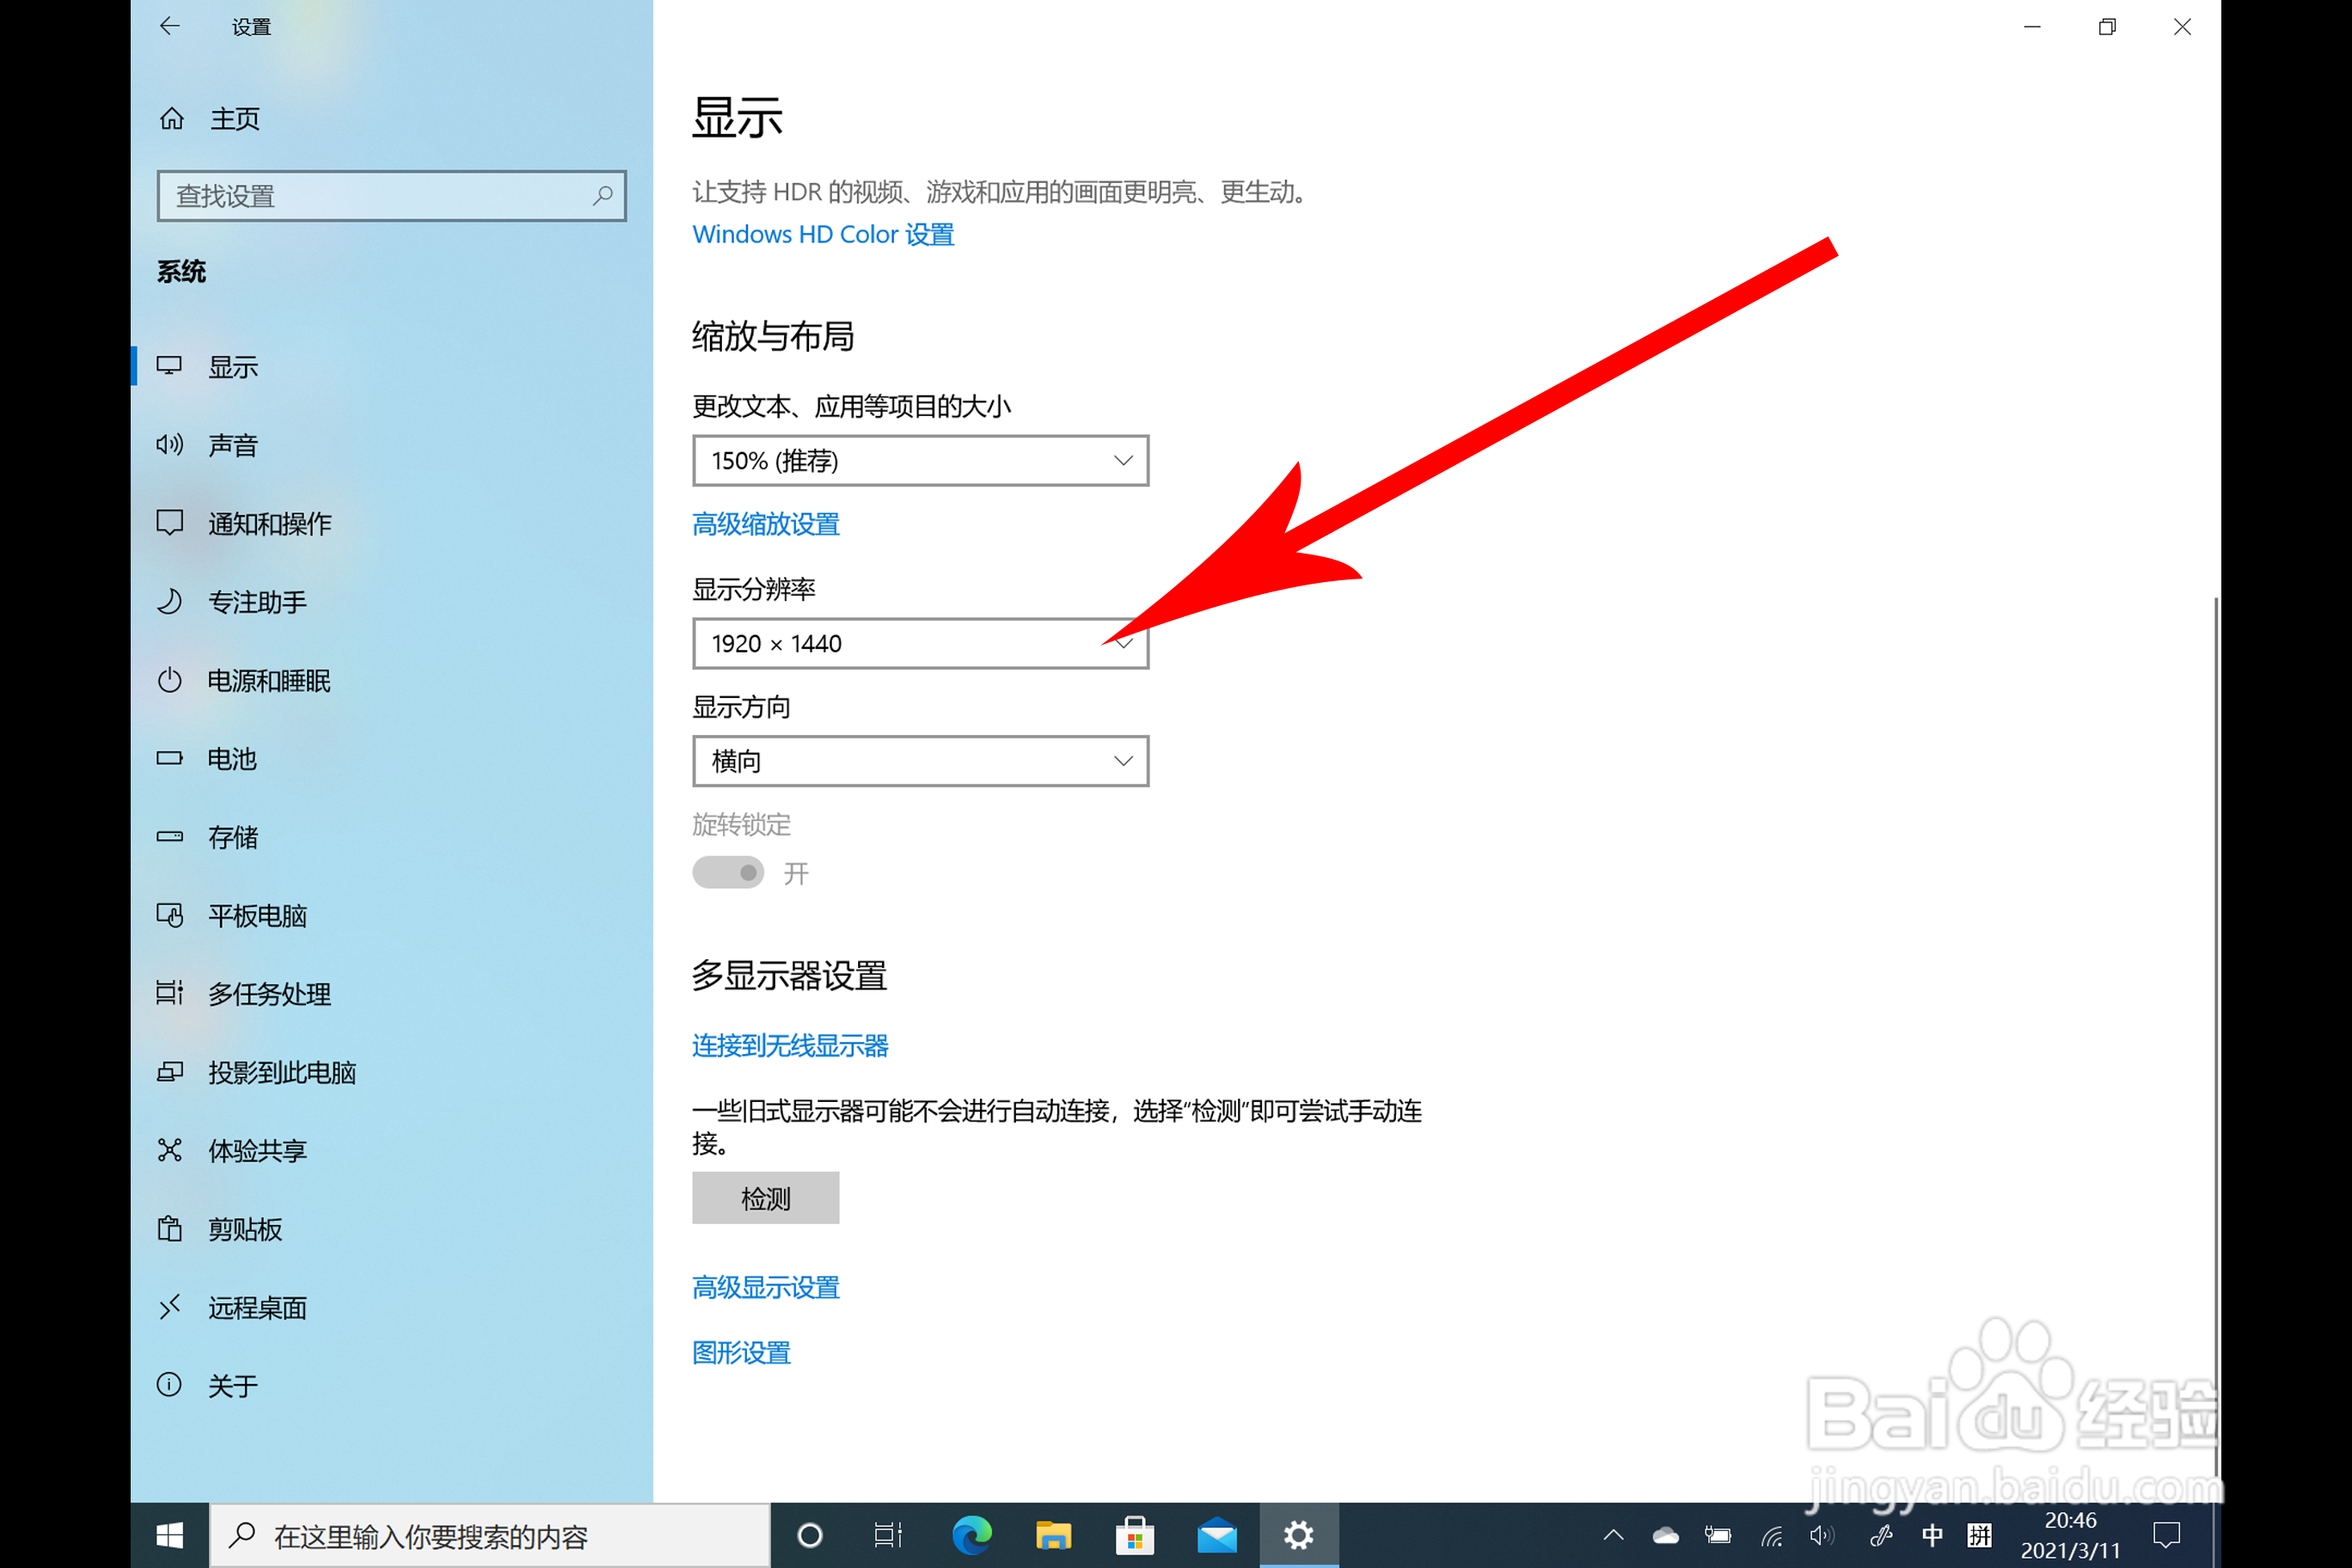2352x1568 pixels.
Task: Open 图形设置 link
Action: 741,1352
